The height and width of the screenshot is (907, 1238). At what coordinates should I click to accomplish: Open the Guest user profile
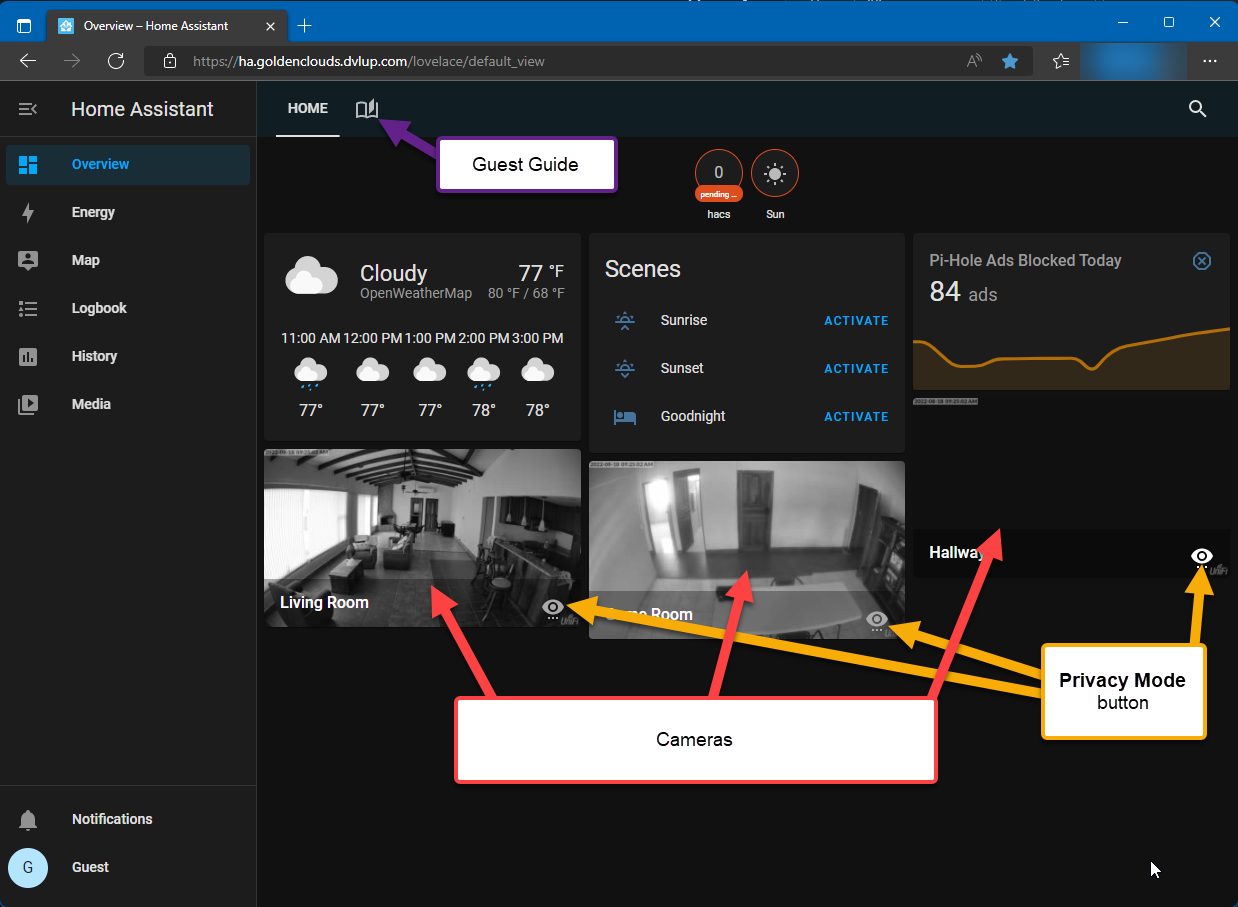[x=90, y=867]
